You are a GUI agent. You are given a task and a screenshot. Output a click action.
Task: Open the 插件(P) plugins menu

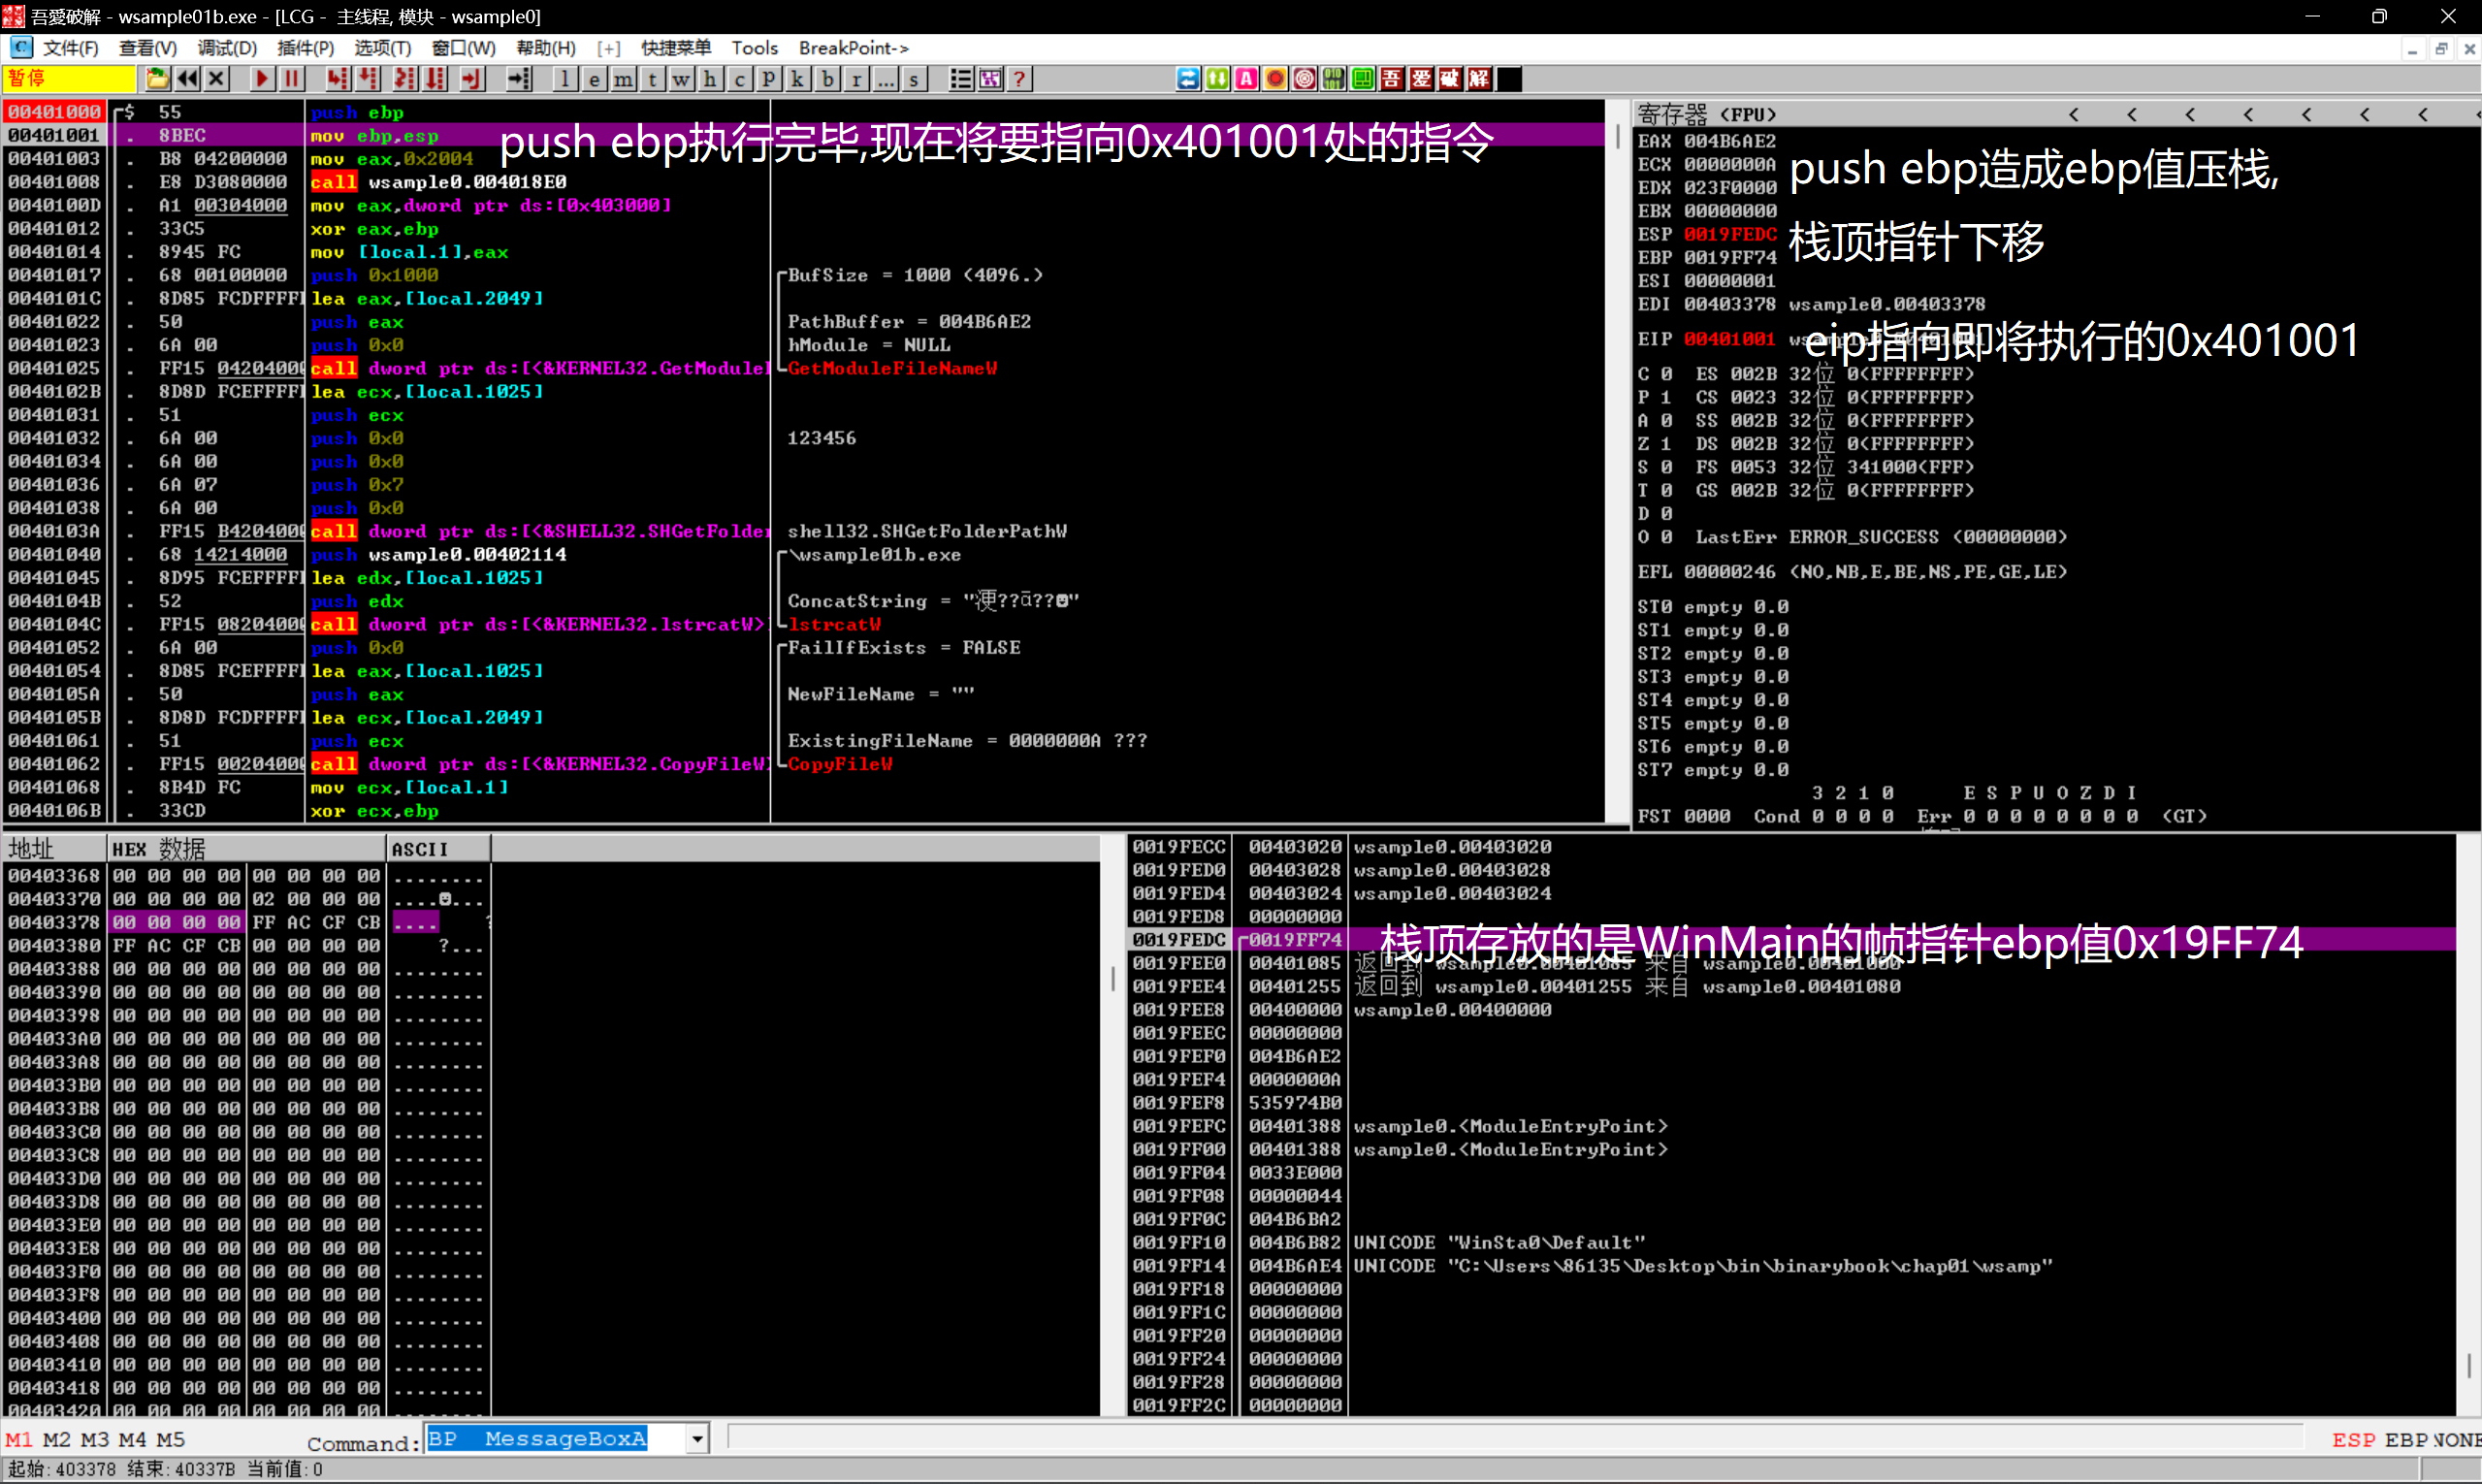pyautogui.click(x=305, y=48)
